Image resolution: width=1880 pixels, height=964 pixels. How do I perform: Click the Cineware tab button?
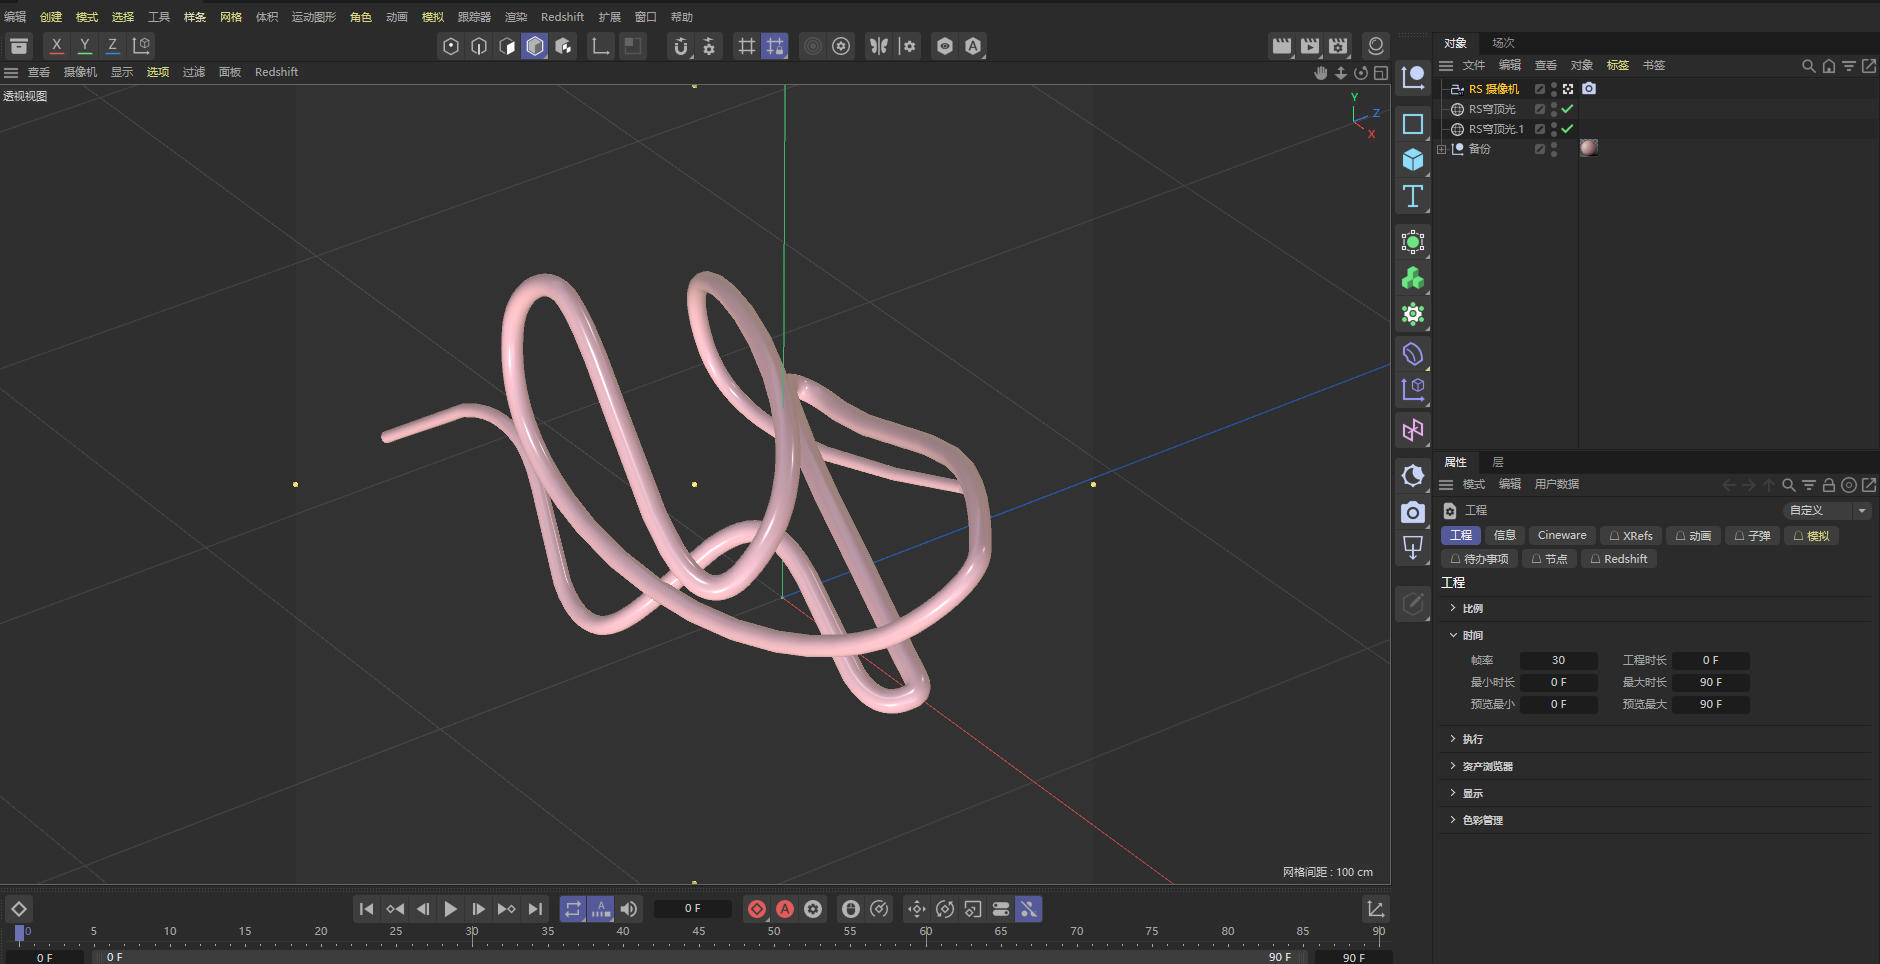pyautogui.click(x=1562, y=536)
